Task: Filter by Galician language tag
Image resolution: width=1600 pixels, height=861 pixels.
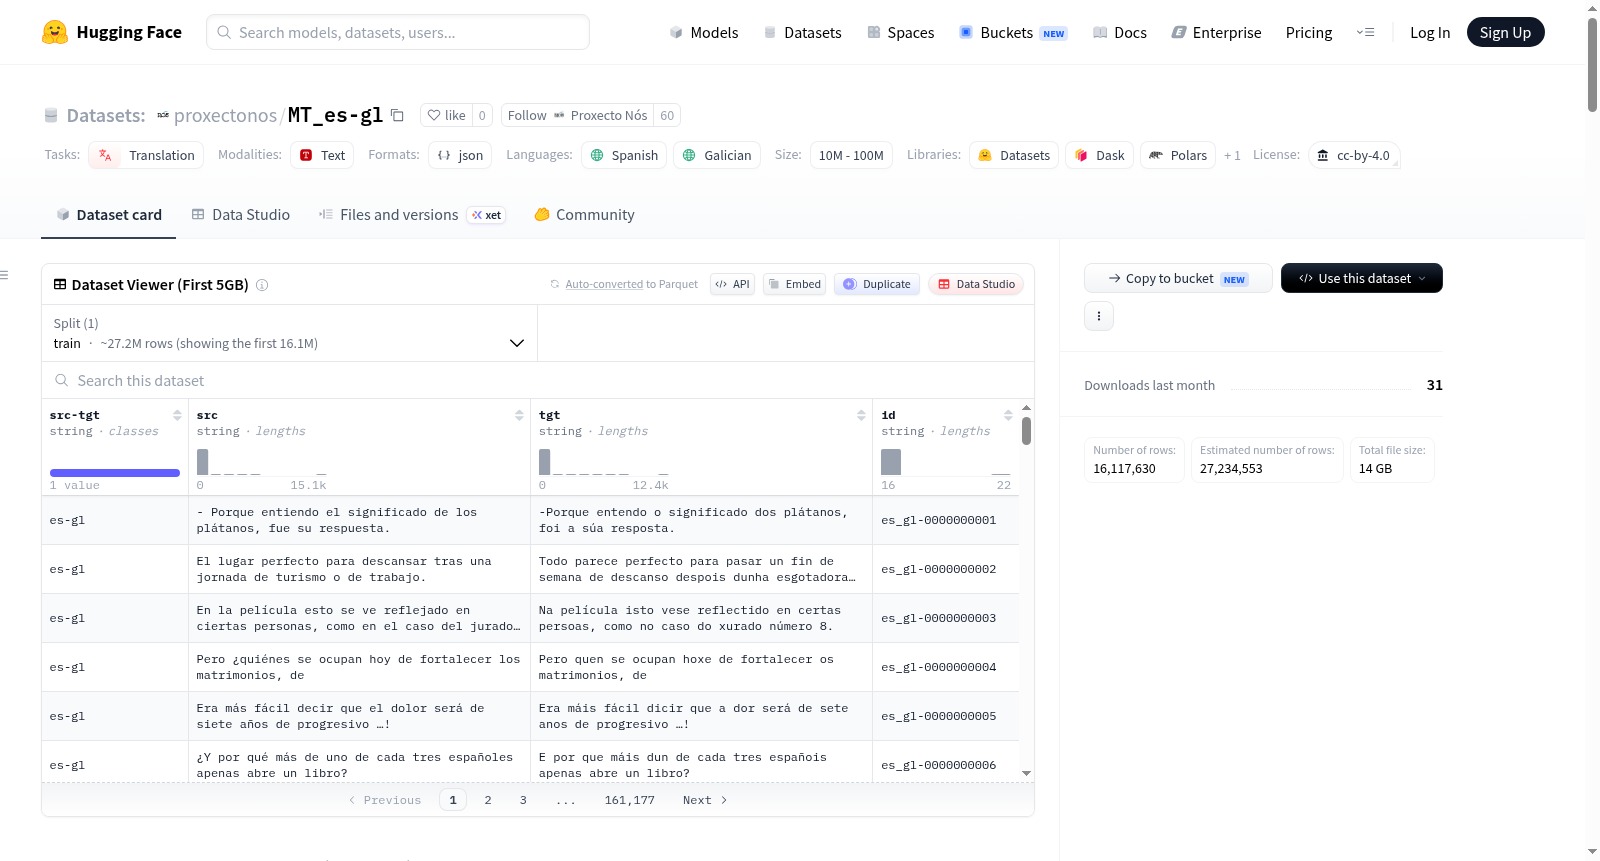Action: click(x=717, y=155)
